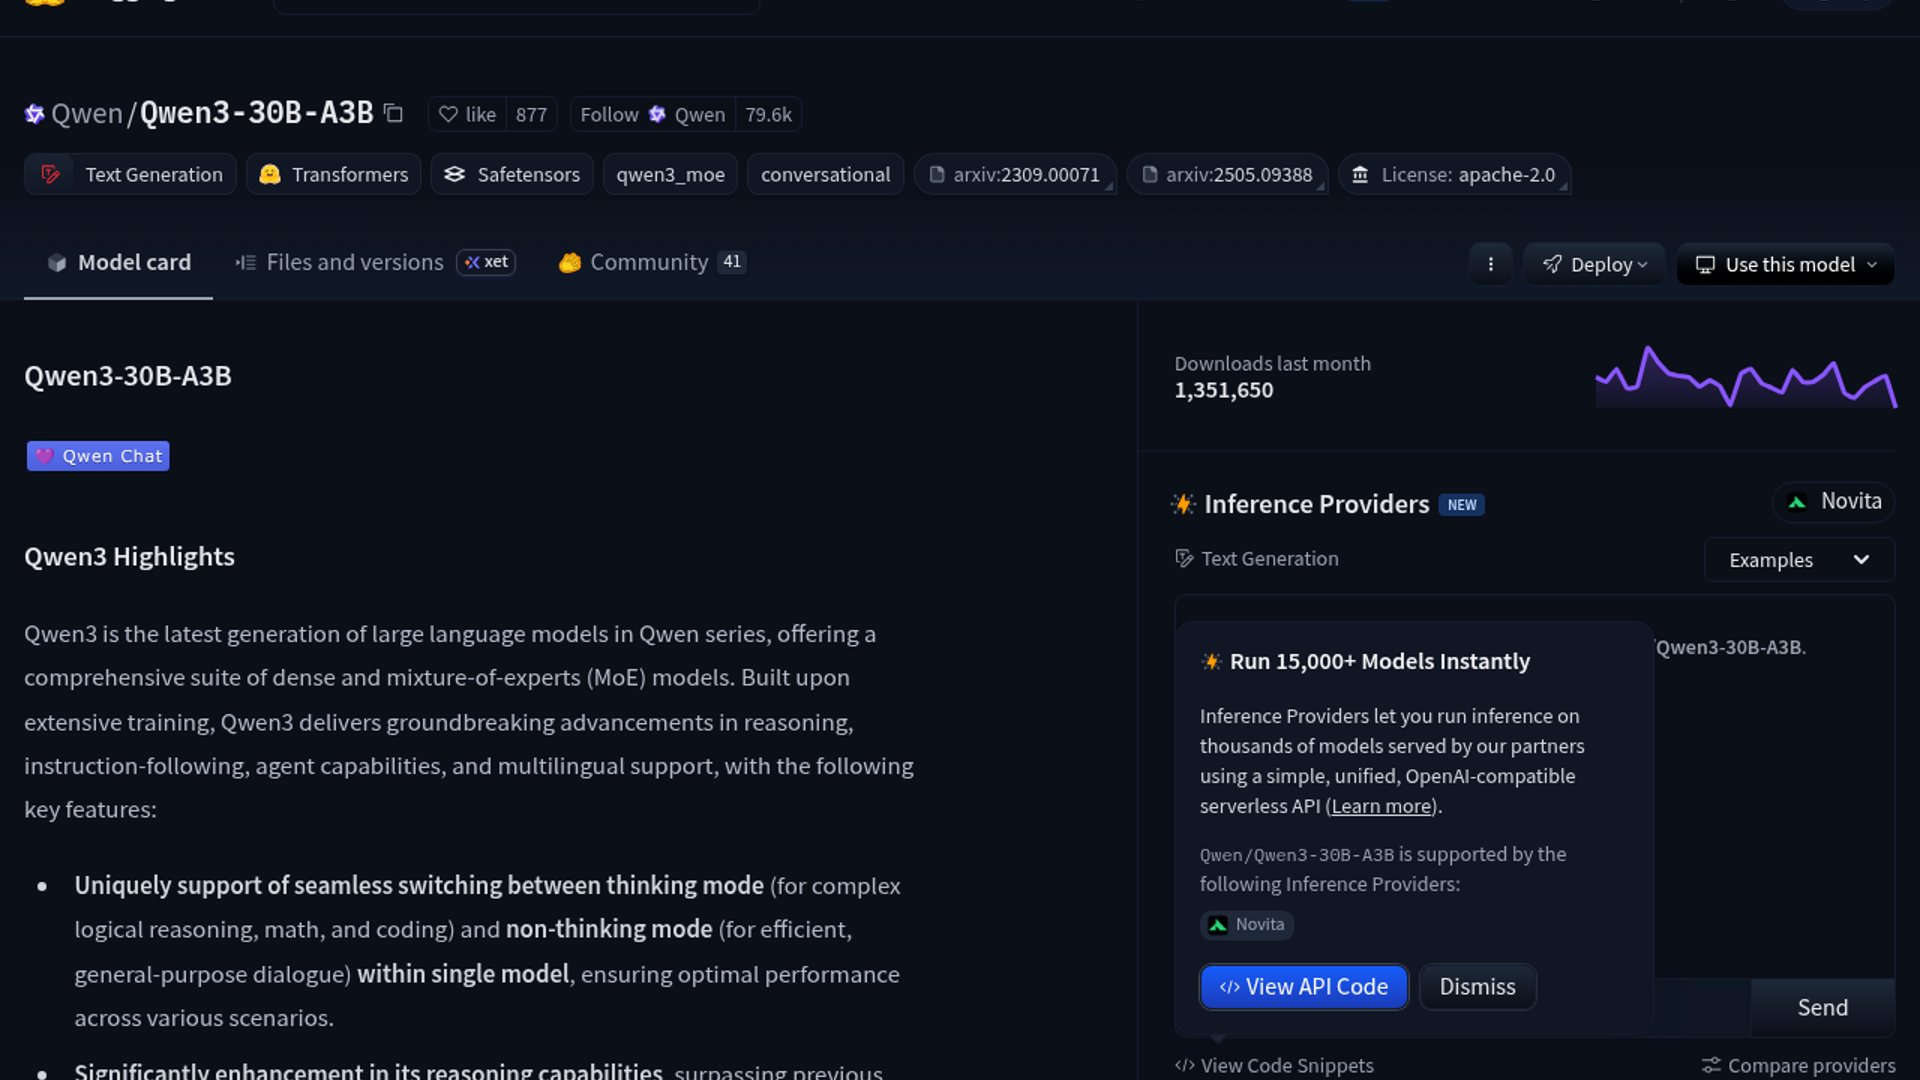Dismiss the Inference Providers popup
Image resolution: width=1920 pixels, height=1080 pixels.
1477,987
